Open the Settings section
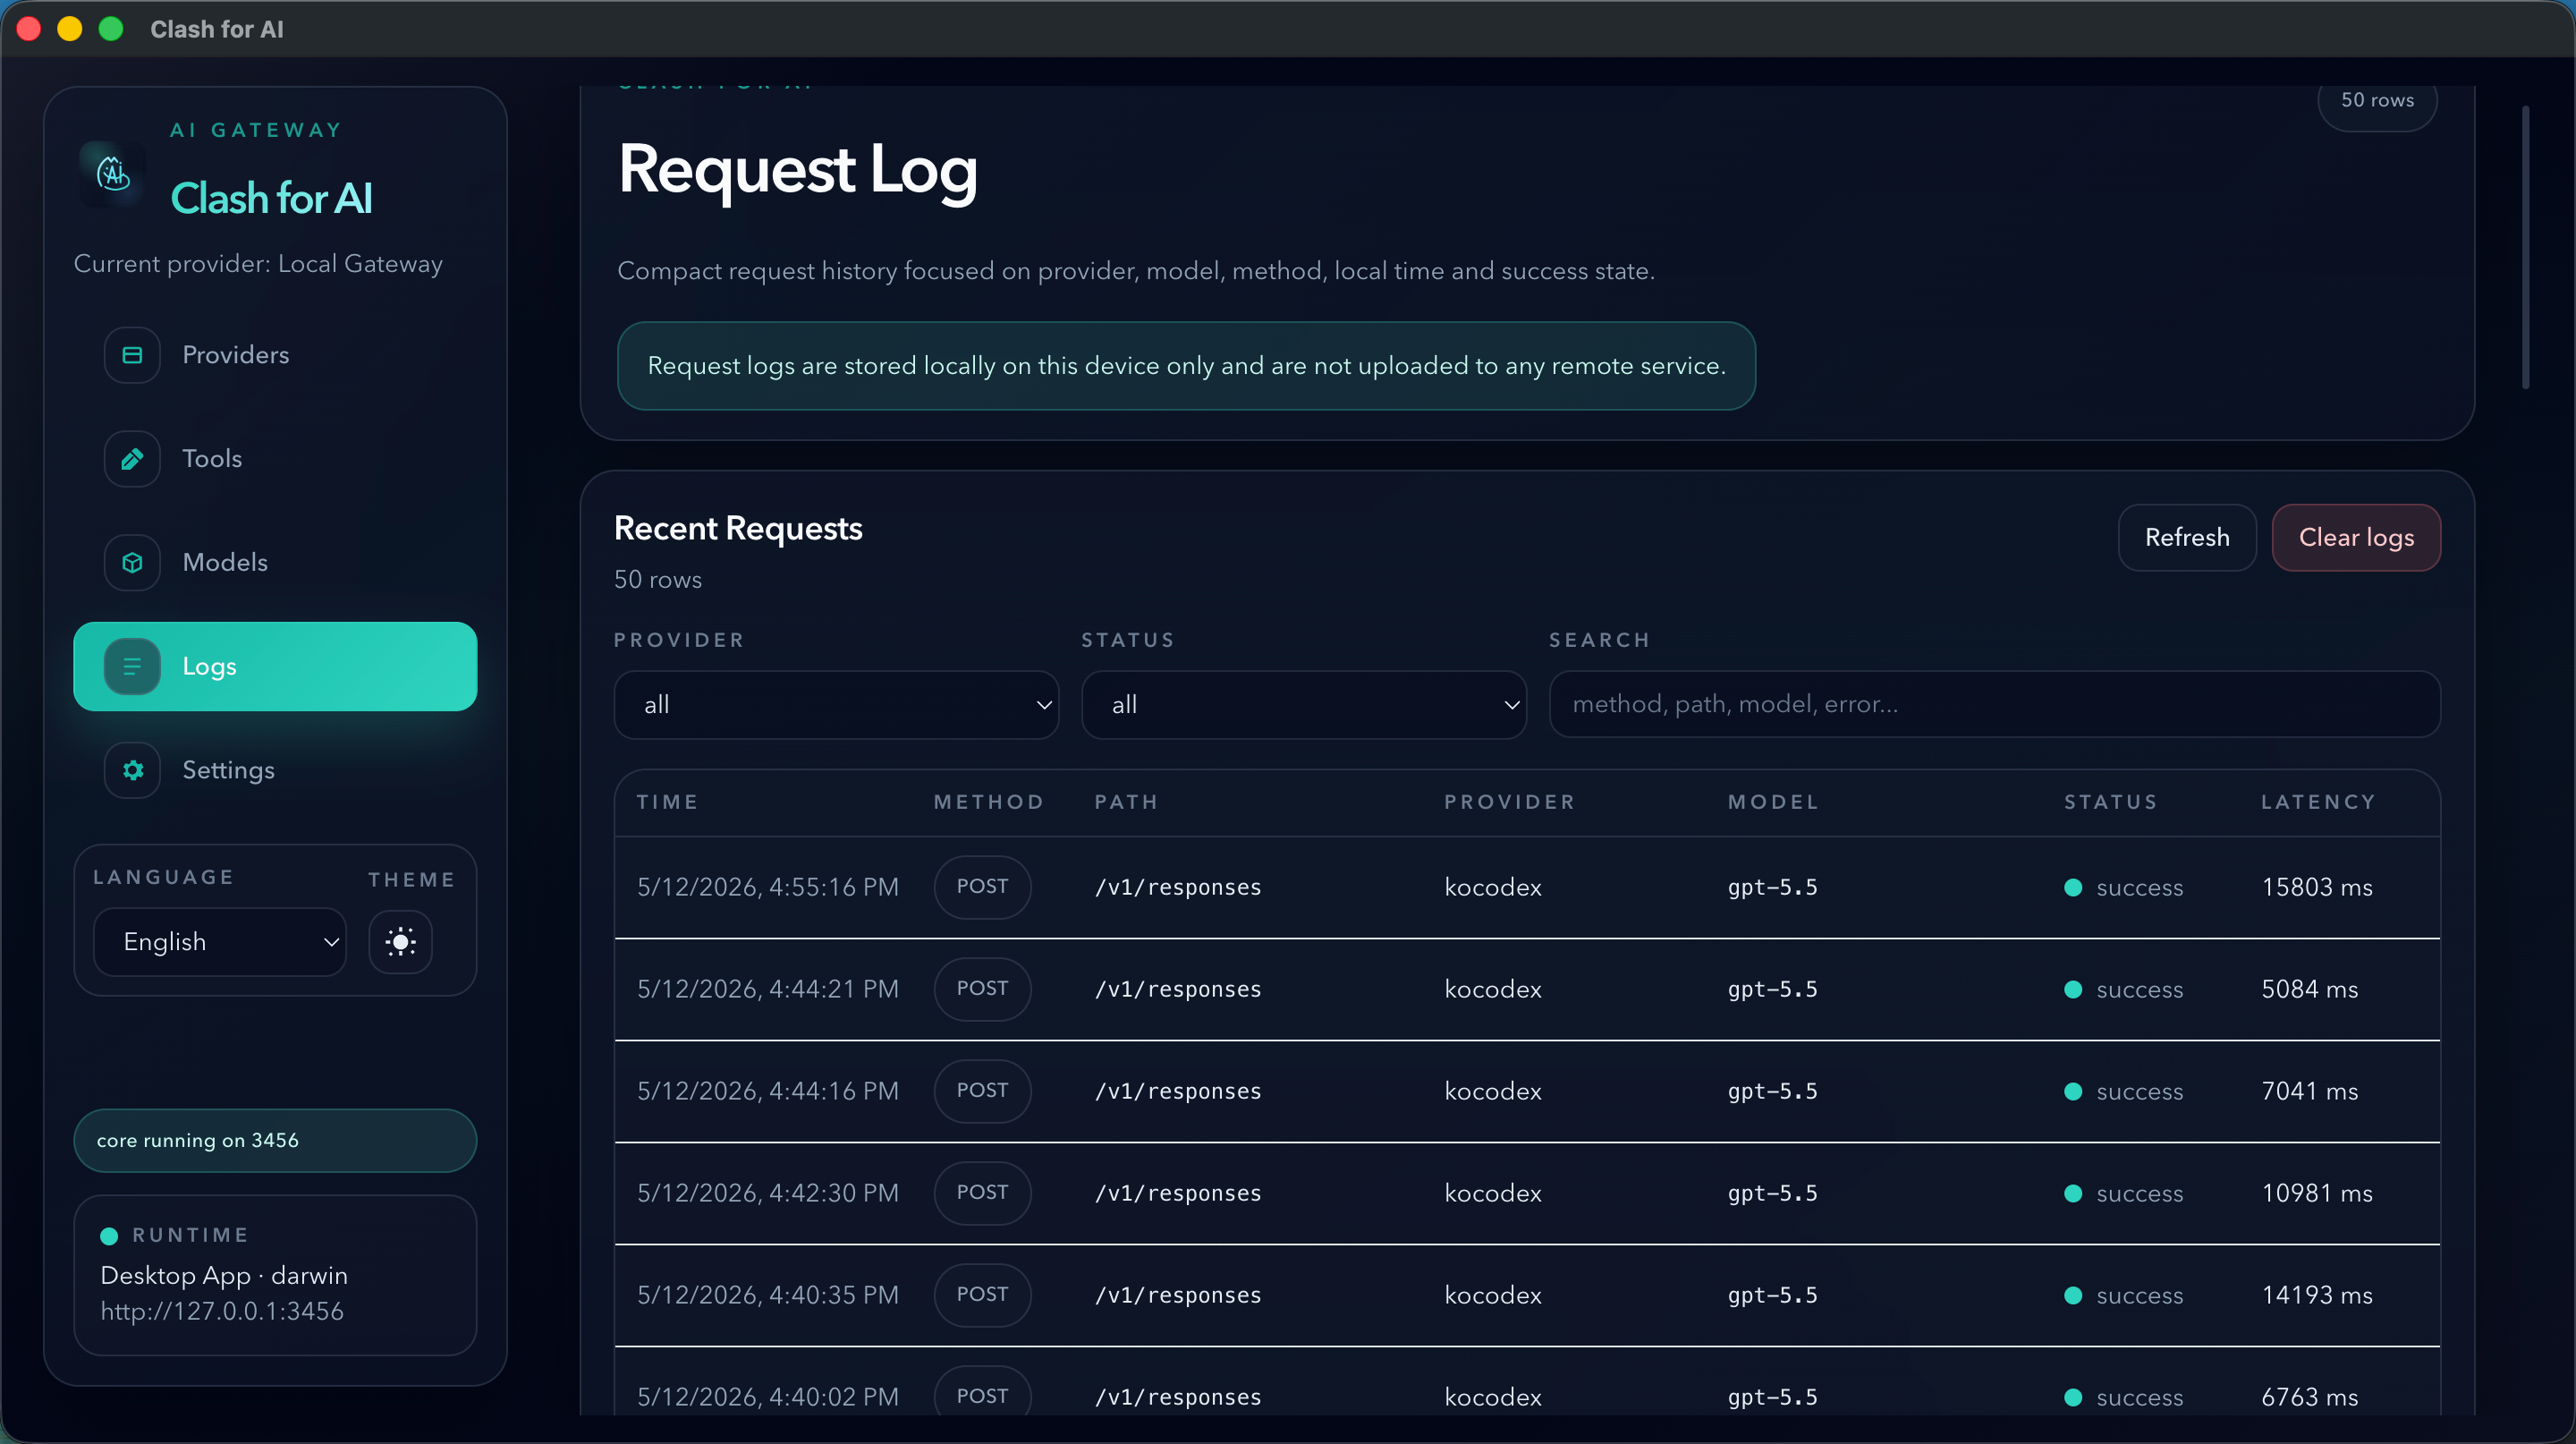This screenshot has height=1444, width=2576. (x=275, y=770)
